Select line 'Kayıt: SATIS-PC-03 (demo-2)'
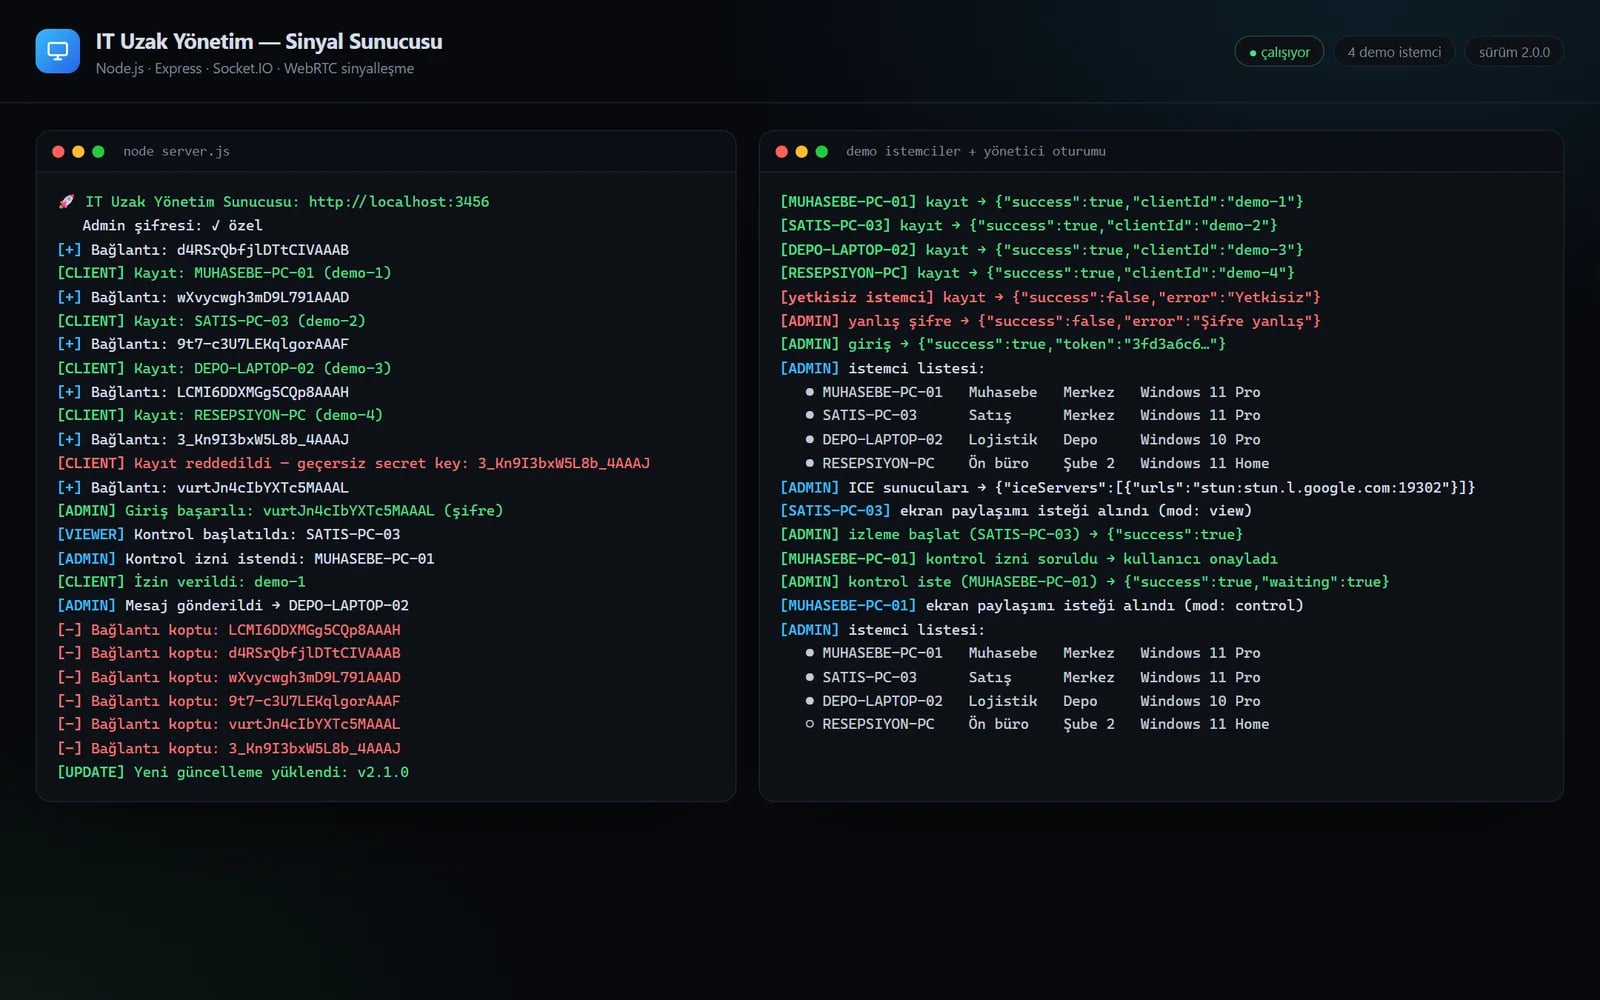Image resolution: width=1600 pixels, height=1000 pixels. (x=211, y=321)
